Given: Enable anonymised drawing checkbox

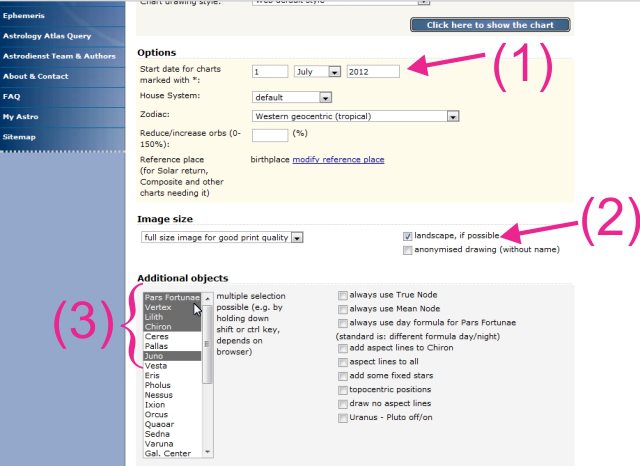Looking at the screenshot, I should [408, 249].
